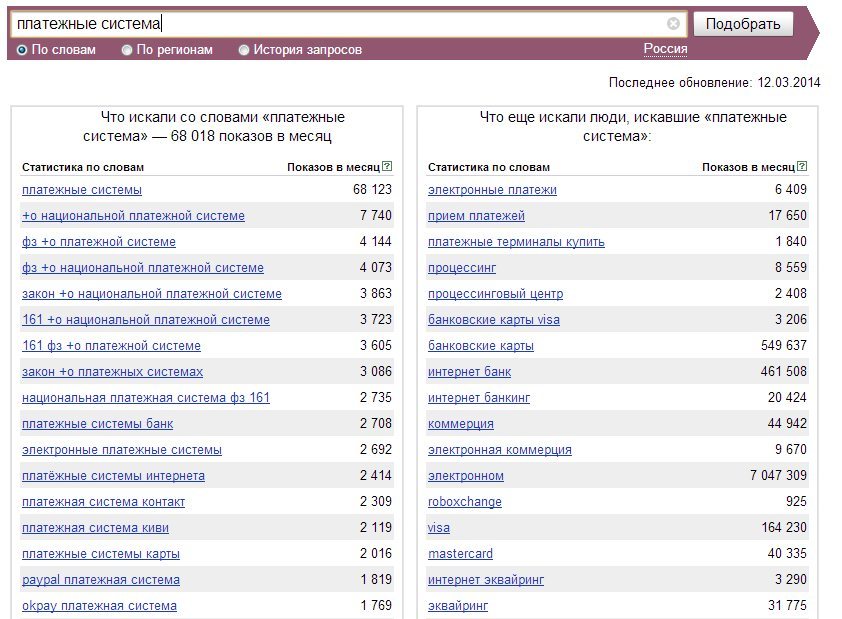
Task: Open 'платежная система контакт' link
Action: tap(103, 502)
